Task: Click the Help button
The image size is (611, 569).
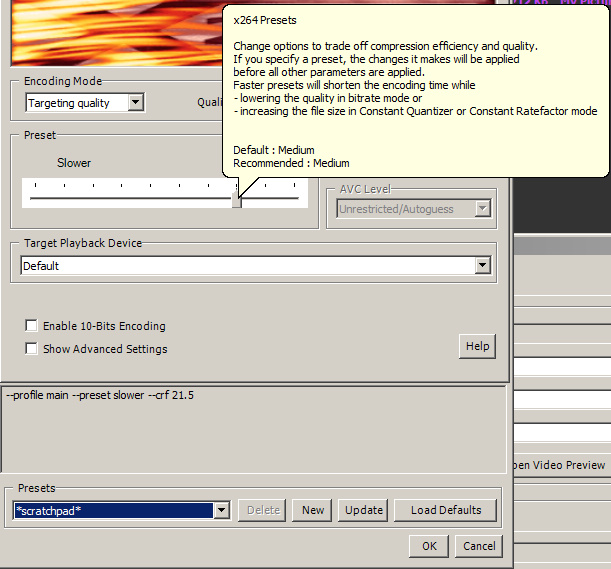Action: [x=477, y=346]
